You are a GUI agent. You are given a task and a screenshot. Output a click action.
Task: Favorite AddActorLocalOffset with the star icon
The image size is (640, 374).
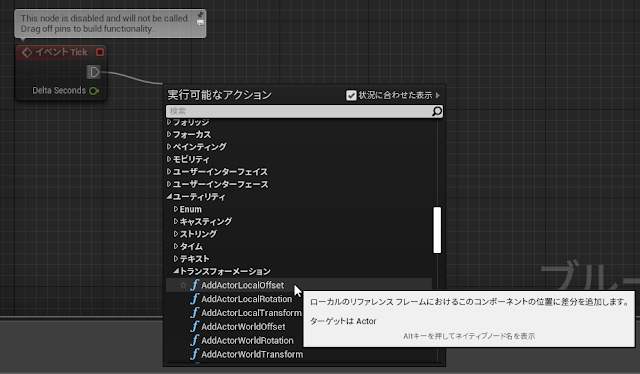point(183,285)
